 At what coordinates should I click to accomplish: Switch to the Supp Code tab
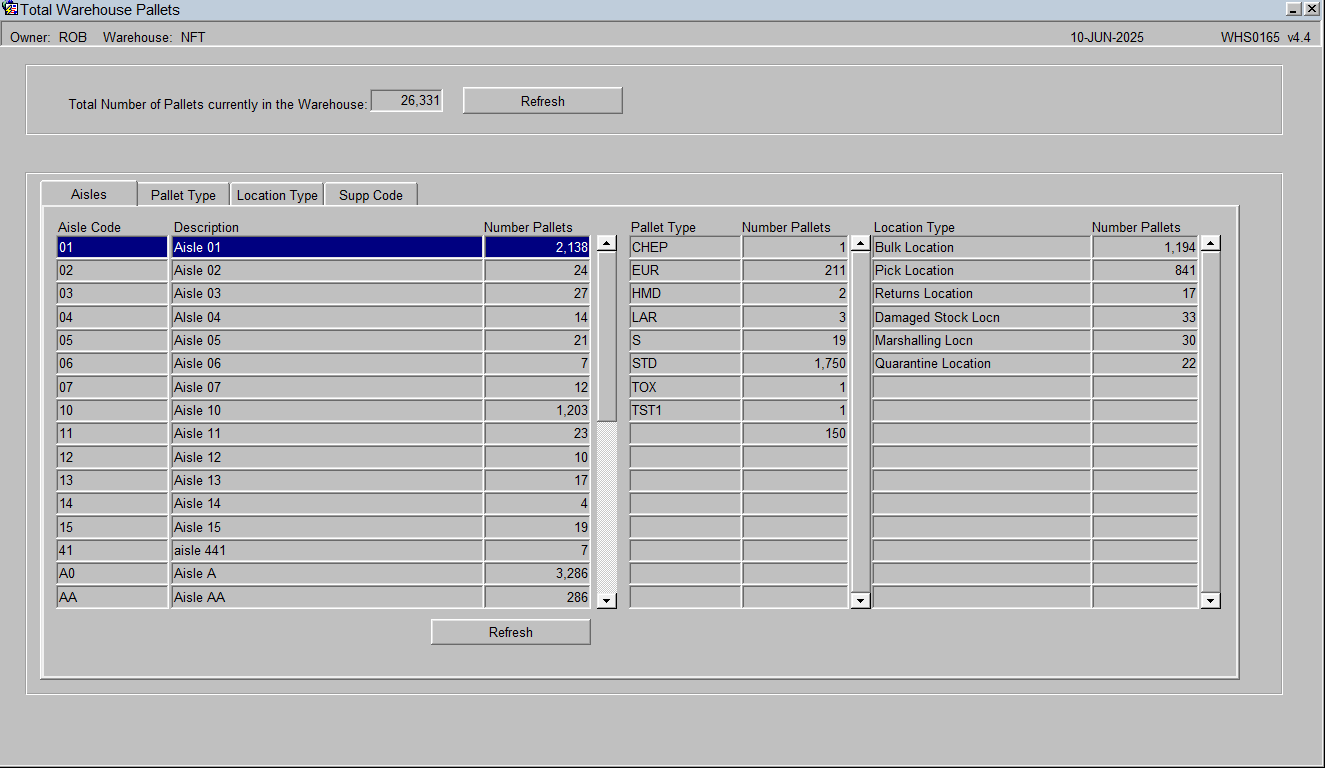click(x=371, y=195)
